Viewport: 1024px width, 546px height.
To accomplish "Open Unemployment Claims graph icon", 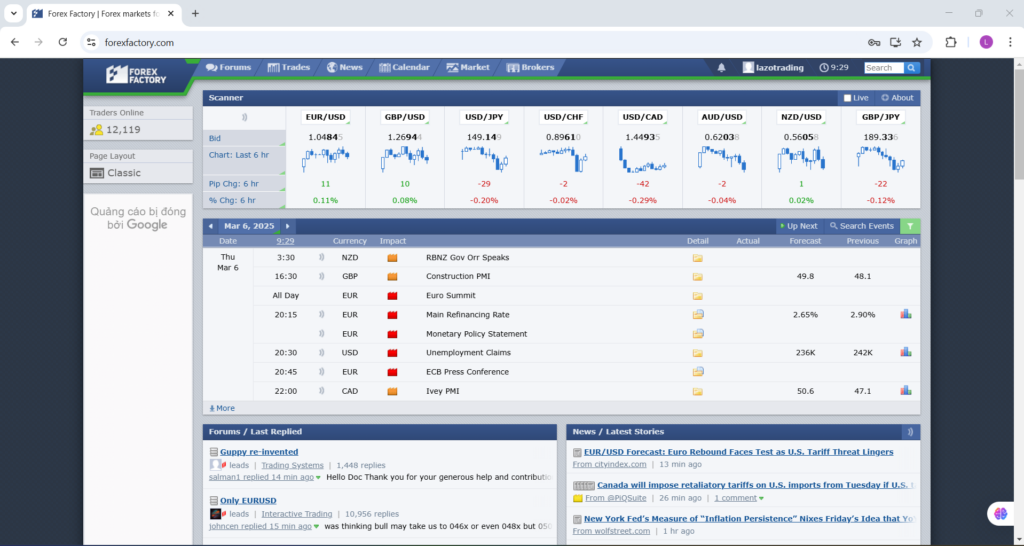I will (906, 352).
